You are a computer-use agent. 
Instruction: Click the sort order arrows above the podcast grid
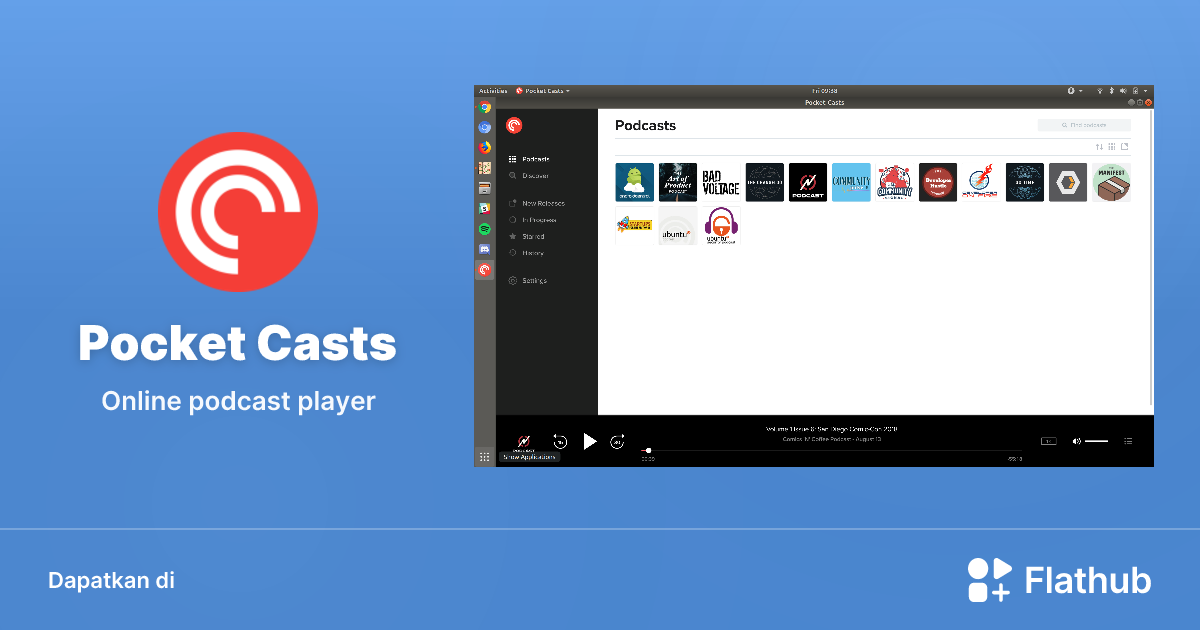pyautogui.click(x=1099, y=147)
